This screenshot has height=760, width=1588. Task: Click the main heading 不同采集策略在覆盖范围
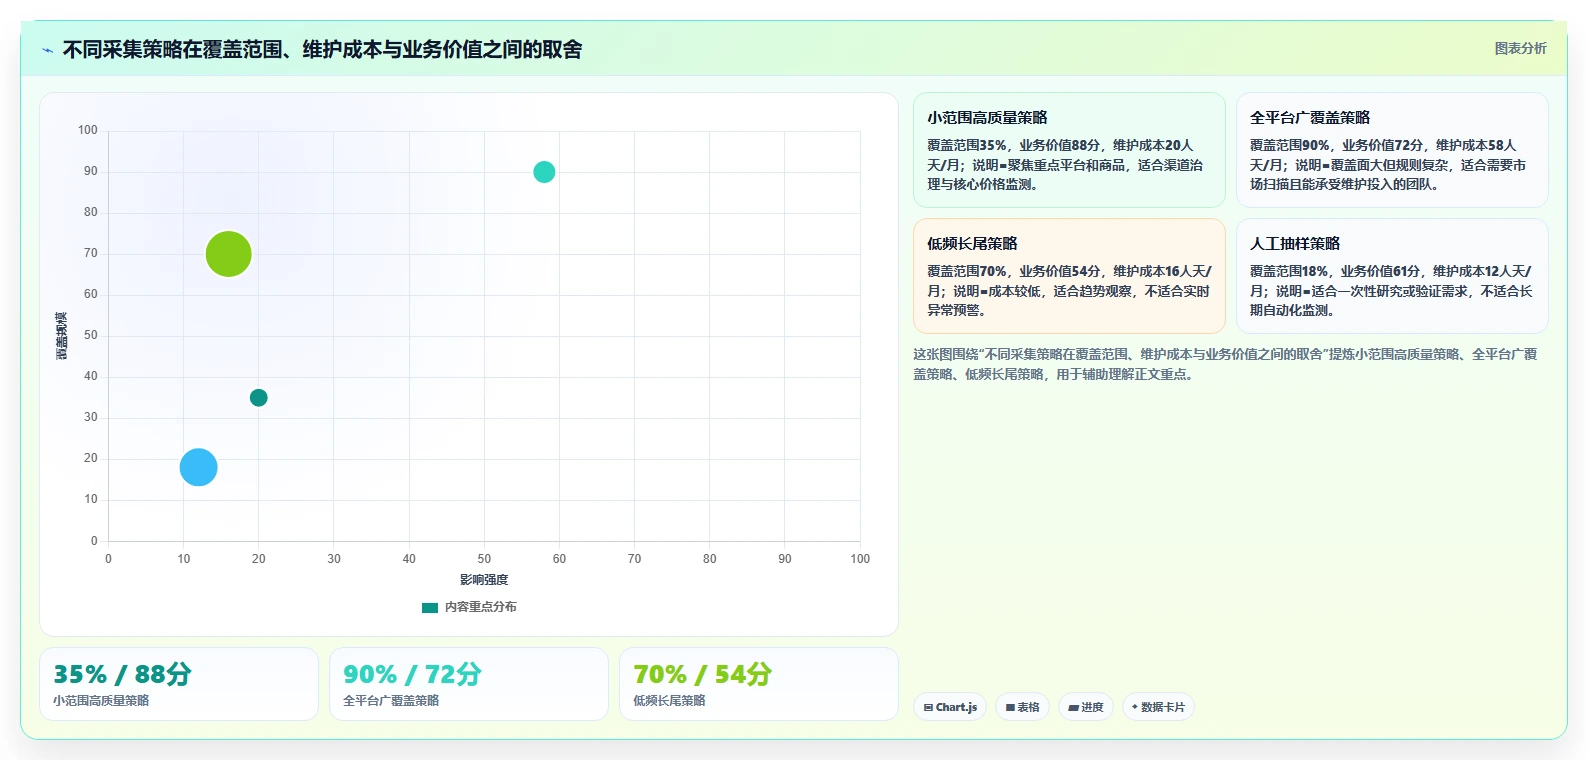(322, 50)
